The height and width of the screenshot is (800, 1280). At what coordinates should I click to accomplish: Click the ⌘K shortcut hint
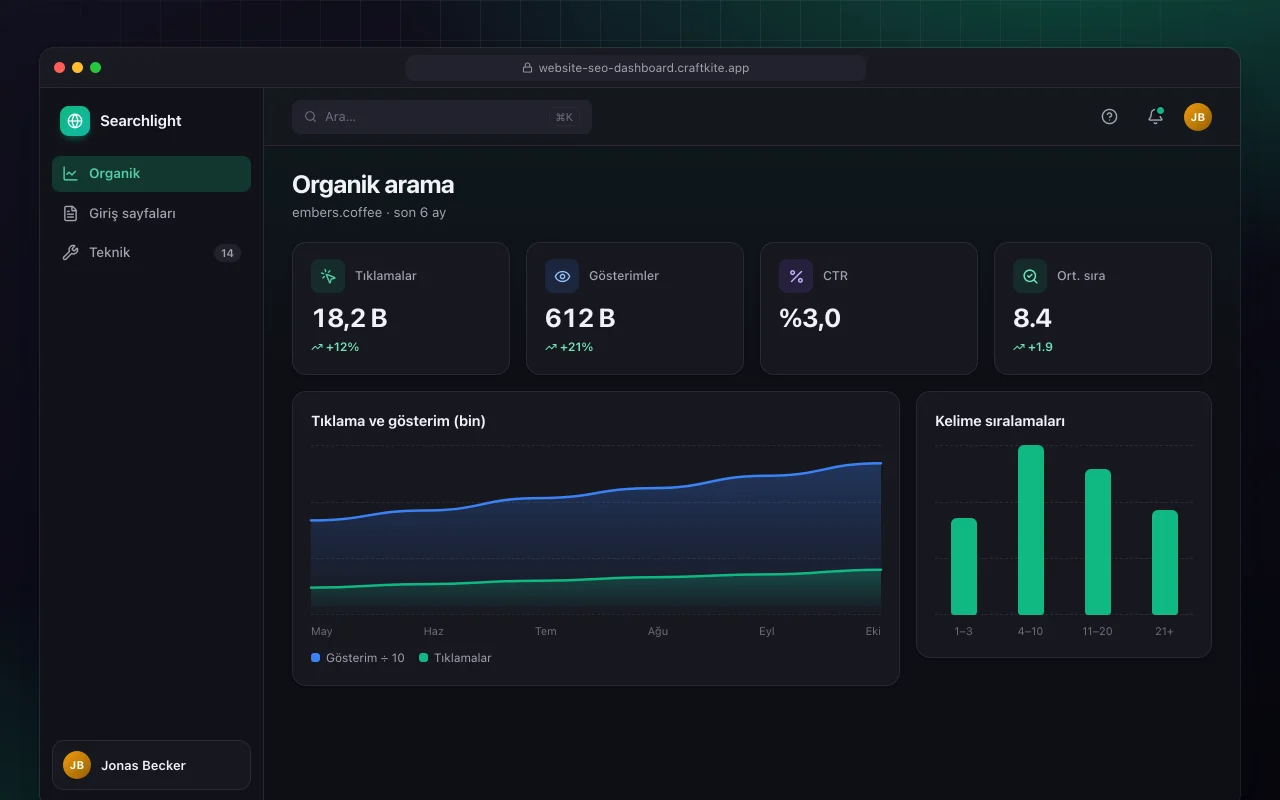pos(564,117)
